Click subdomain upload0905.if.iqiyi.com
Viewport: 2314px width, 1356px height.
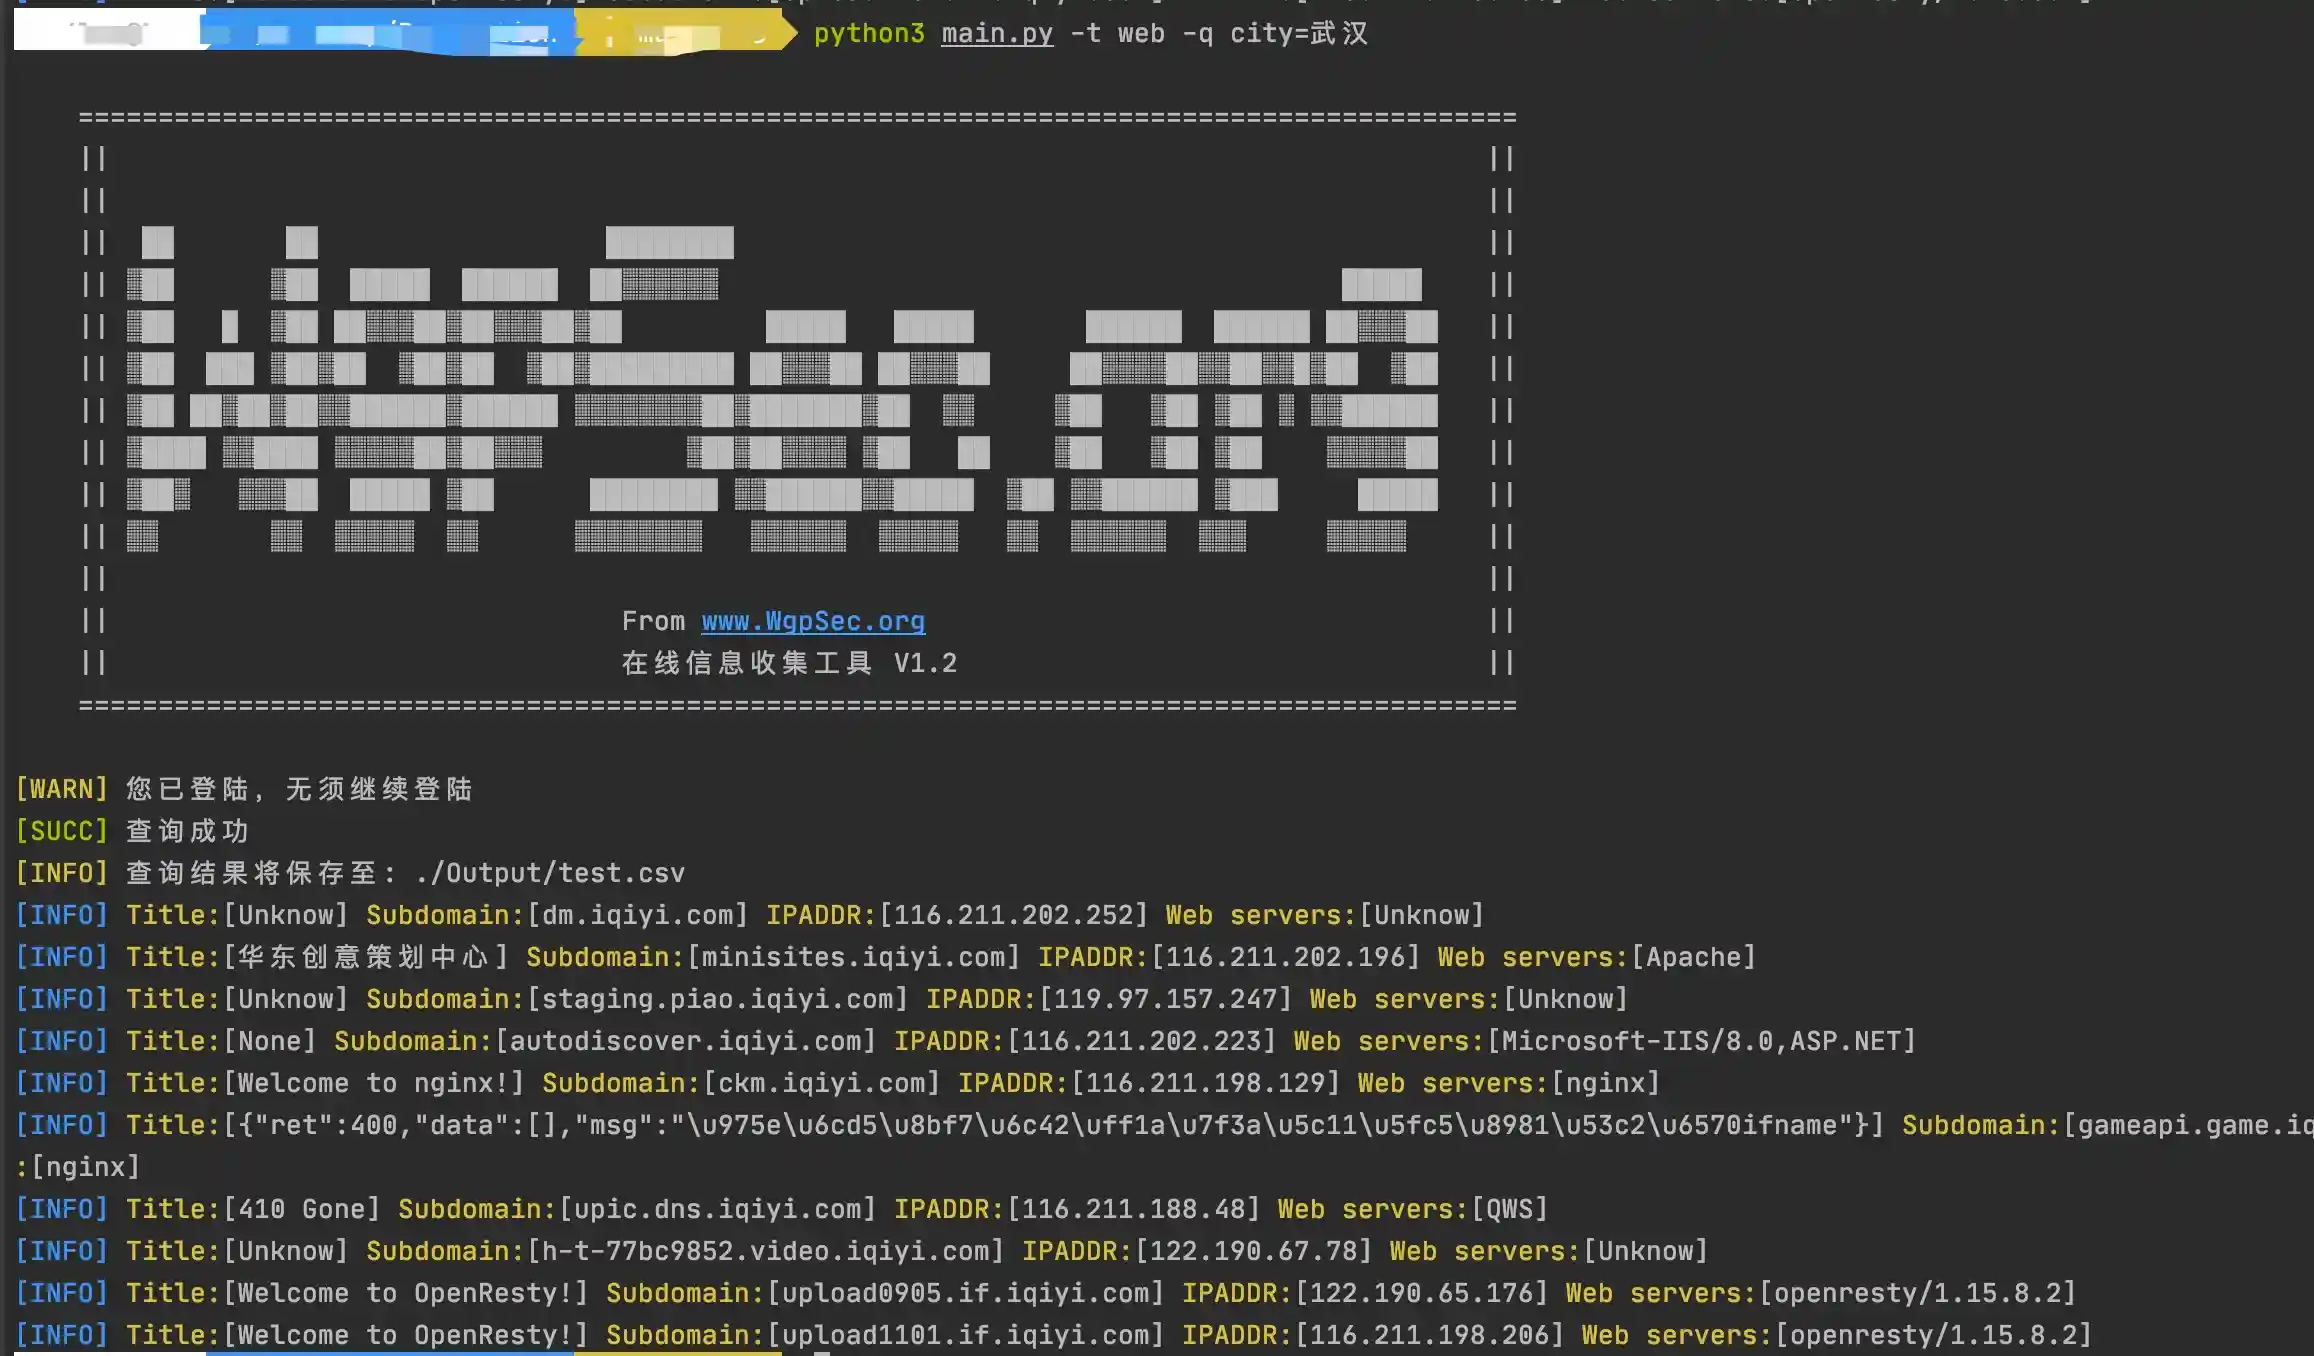965,1293
